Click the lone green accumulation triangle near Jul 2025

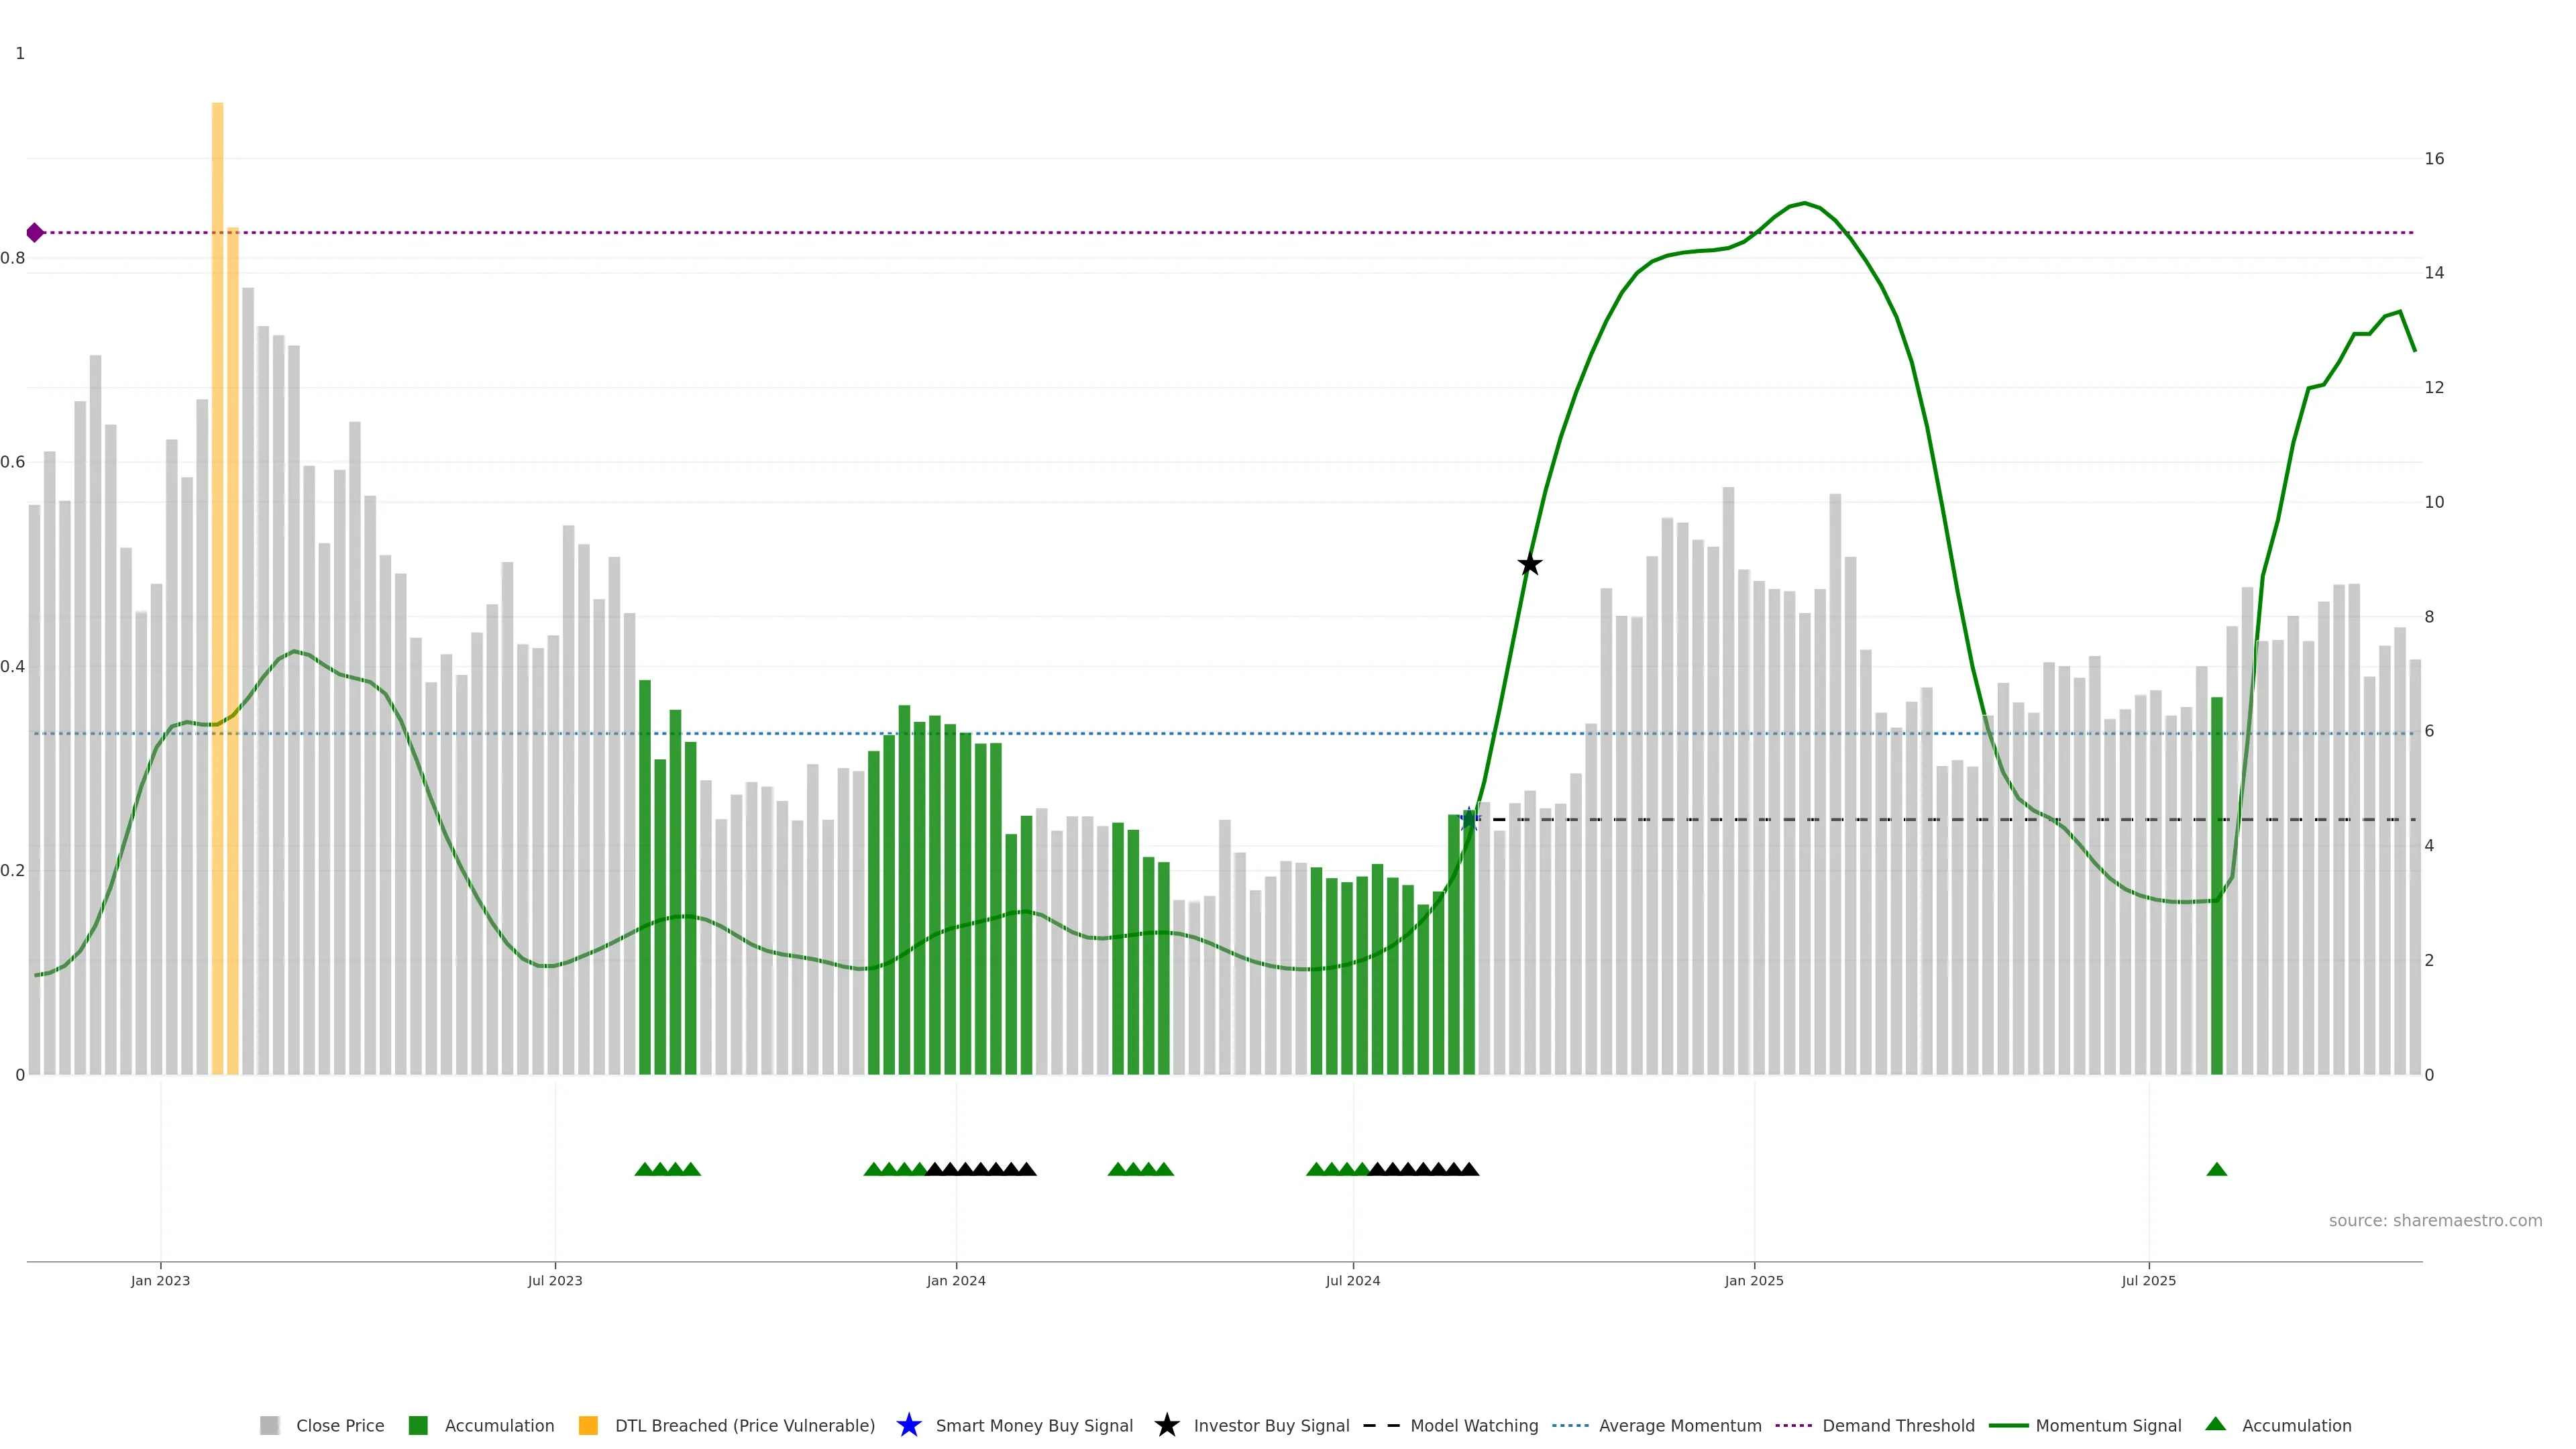(2216, 1169)
